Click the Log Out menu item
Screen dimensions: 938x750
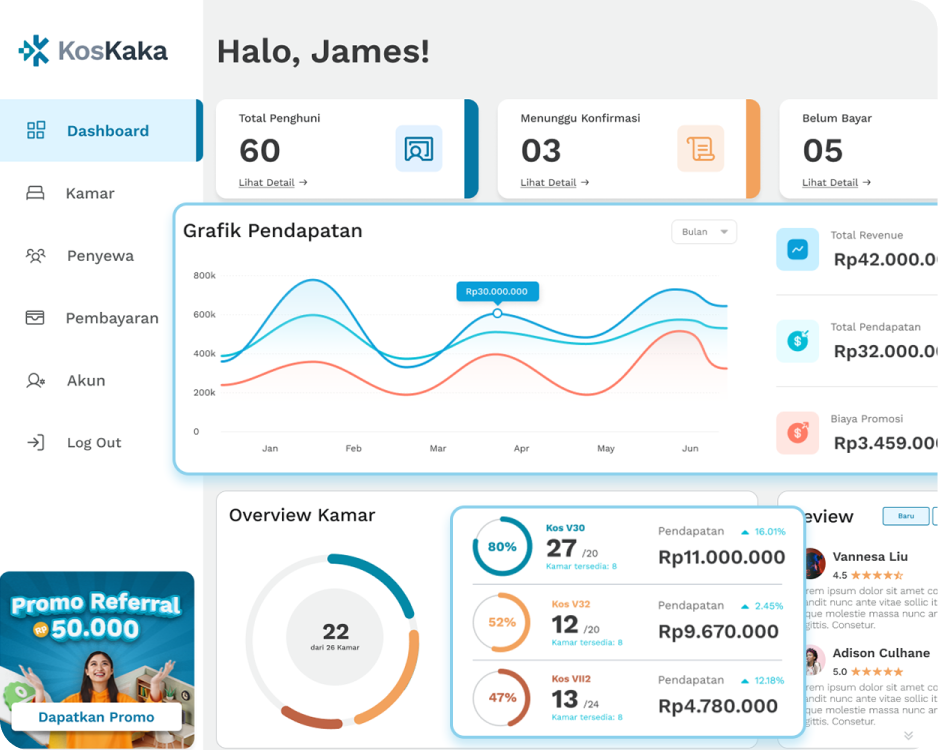tap(94, 443)
